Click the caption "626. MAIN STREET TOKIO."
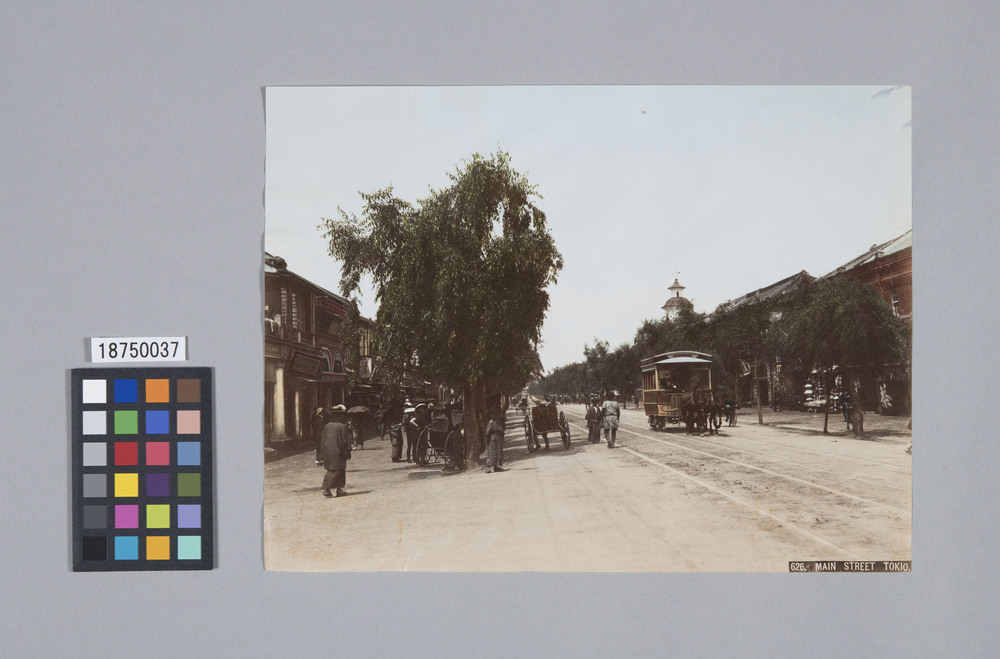This screenshot has height=659, width=1000. click(x=849, y=566)
